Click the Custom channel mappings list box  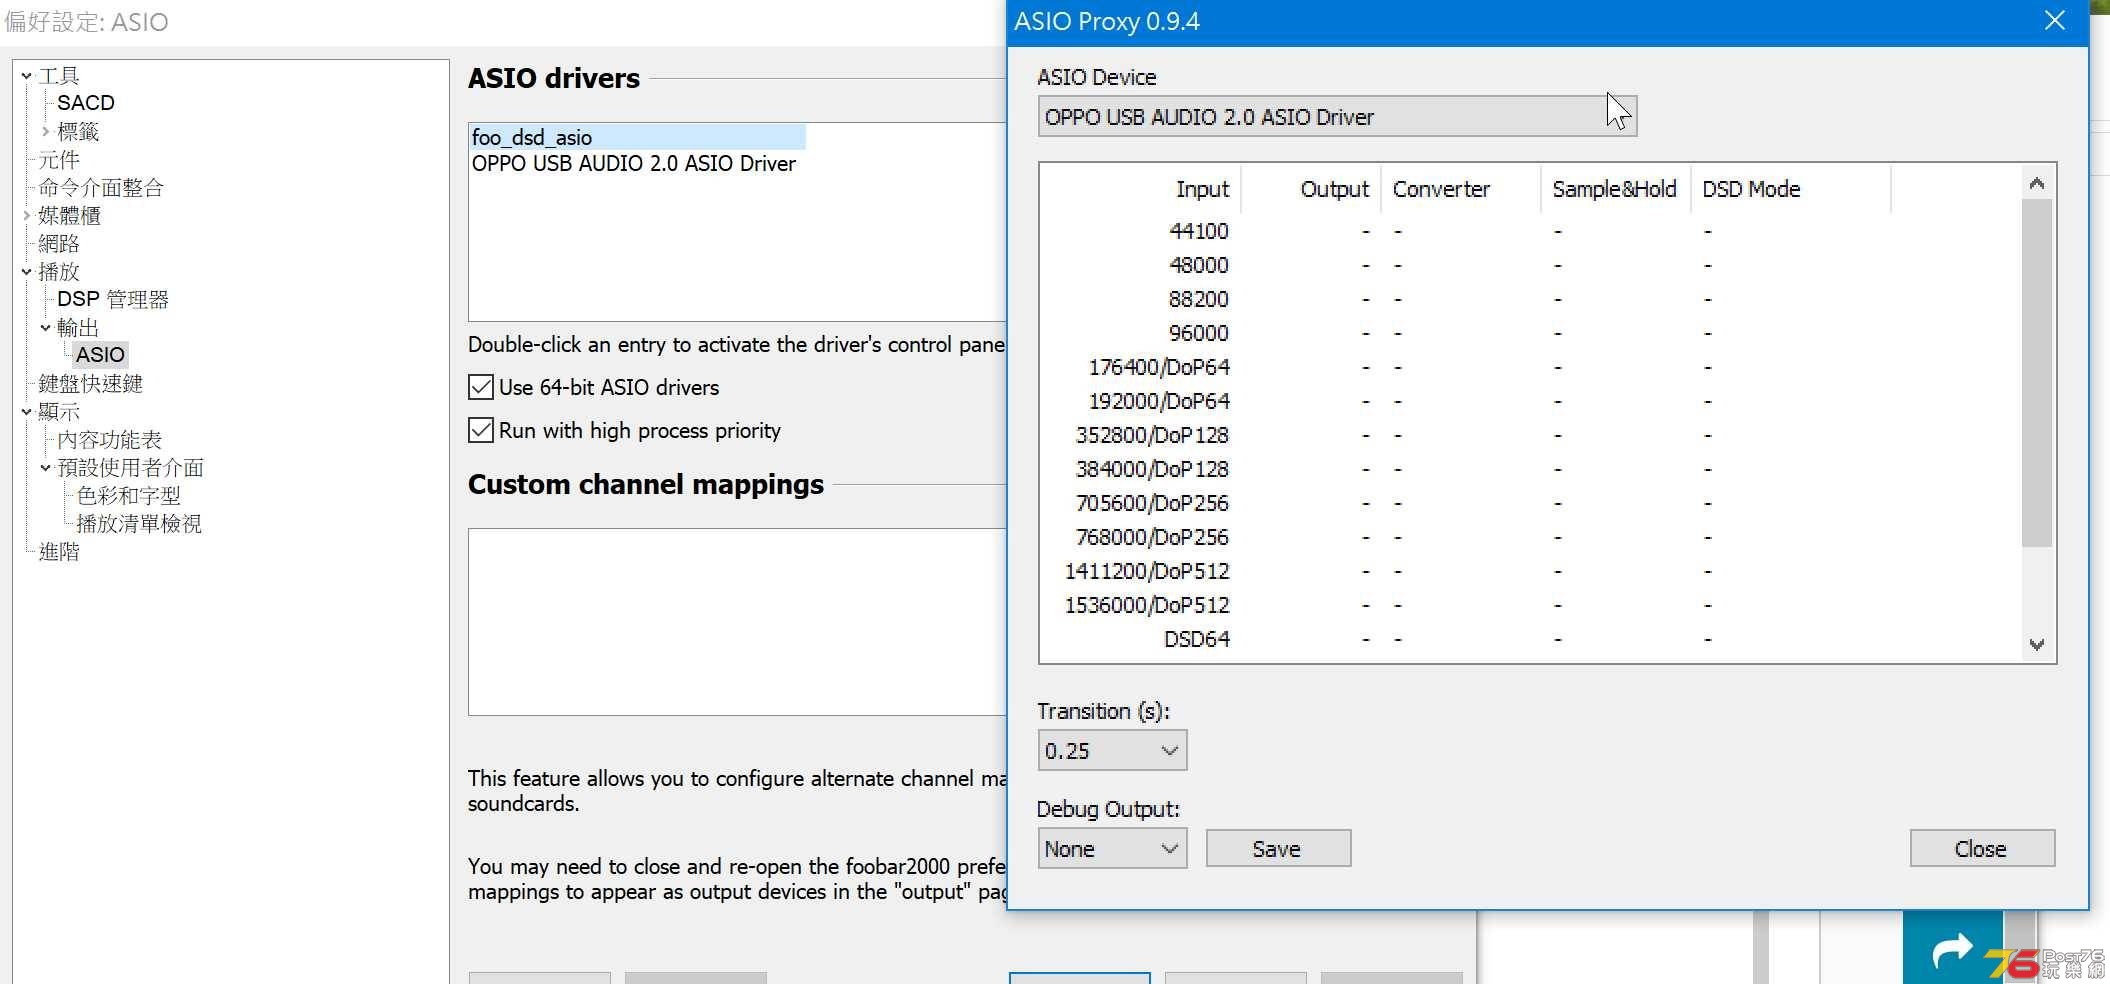pos(737,622)
